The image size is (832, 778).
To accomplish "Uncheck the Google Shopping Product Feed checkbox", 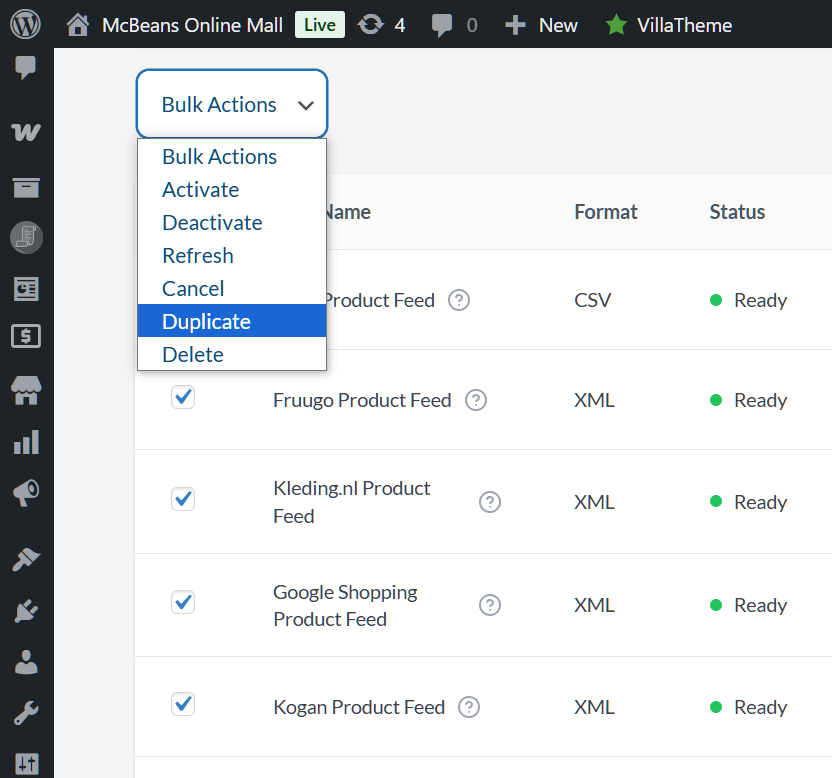I will pyautogui.click(x=183, y=602).
